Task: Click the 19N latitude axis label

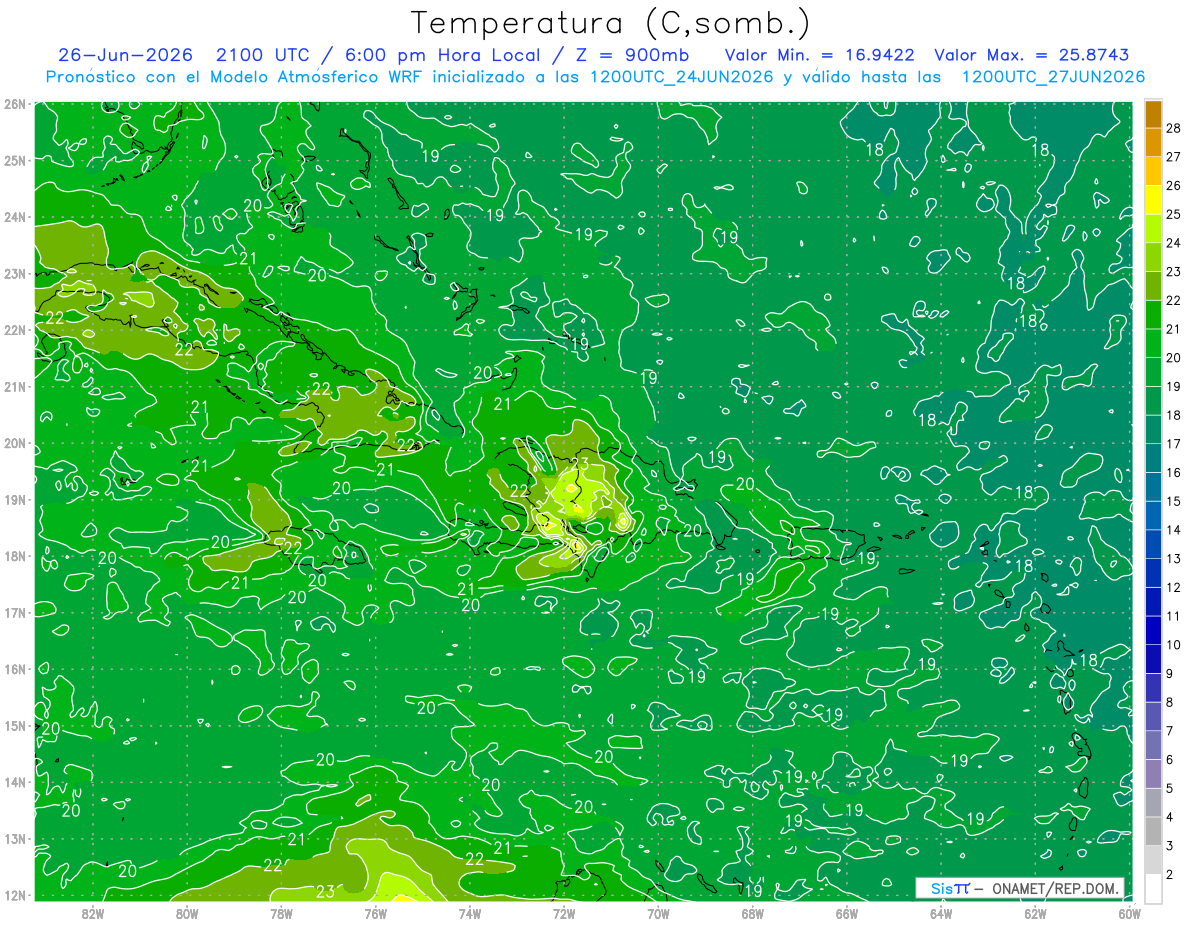Action: [15, 499]
